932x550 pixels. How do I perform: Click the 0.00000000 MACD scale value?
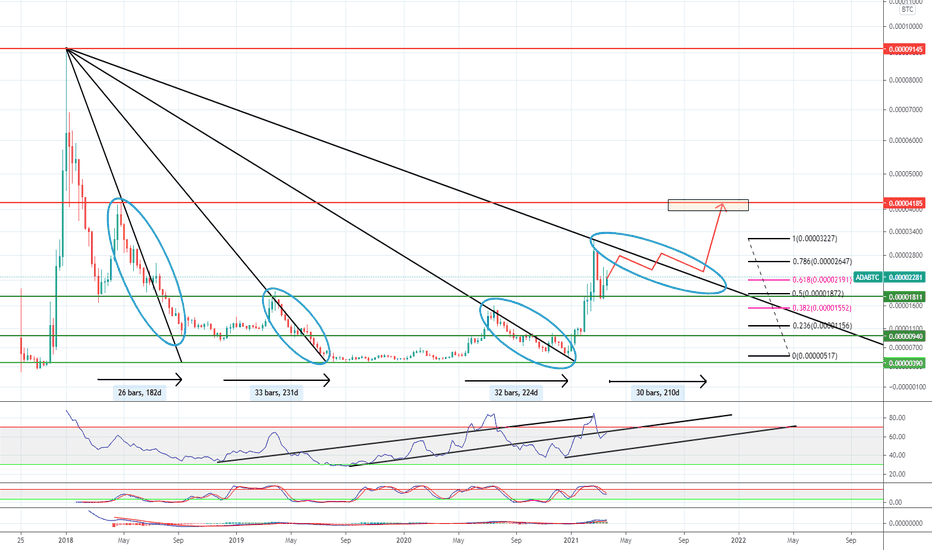click(906, 524)
